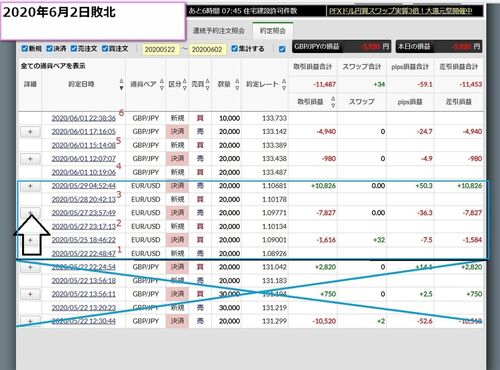Open trade dated 2020/05/27 23:17:13
This screenshot has width=500, height=370.
tap(84, 226)
